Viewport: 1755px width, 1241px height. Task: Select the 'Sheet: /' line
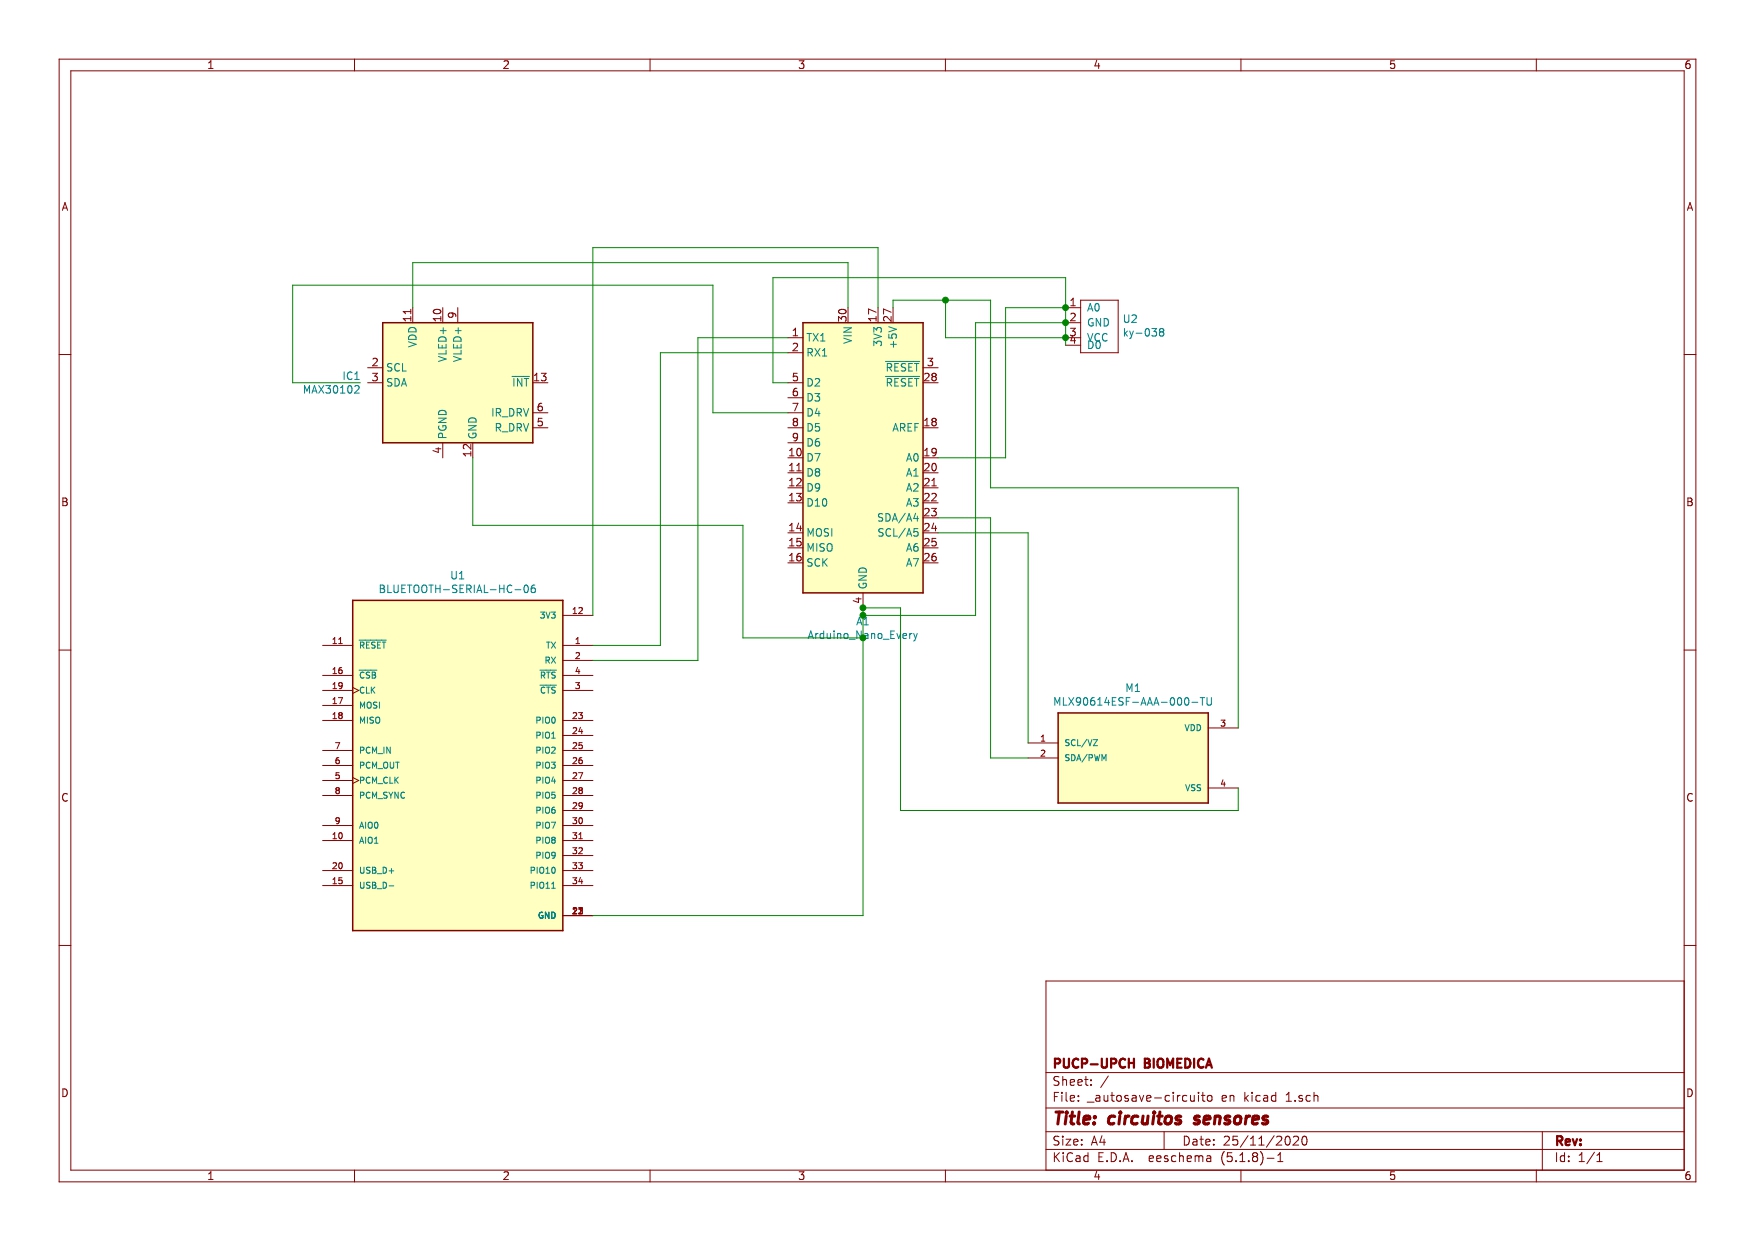(1080, 1082)
